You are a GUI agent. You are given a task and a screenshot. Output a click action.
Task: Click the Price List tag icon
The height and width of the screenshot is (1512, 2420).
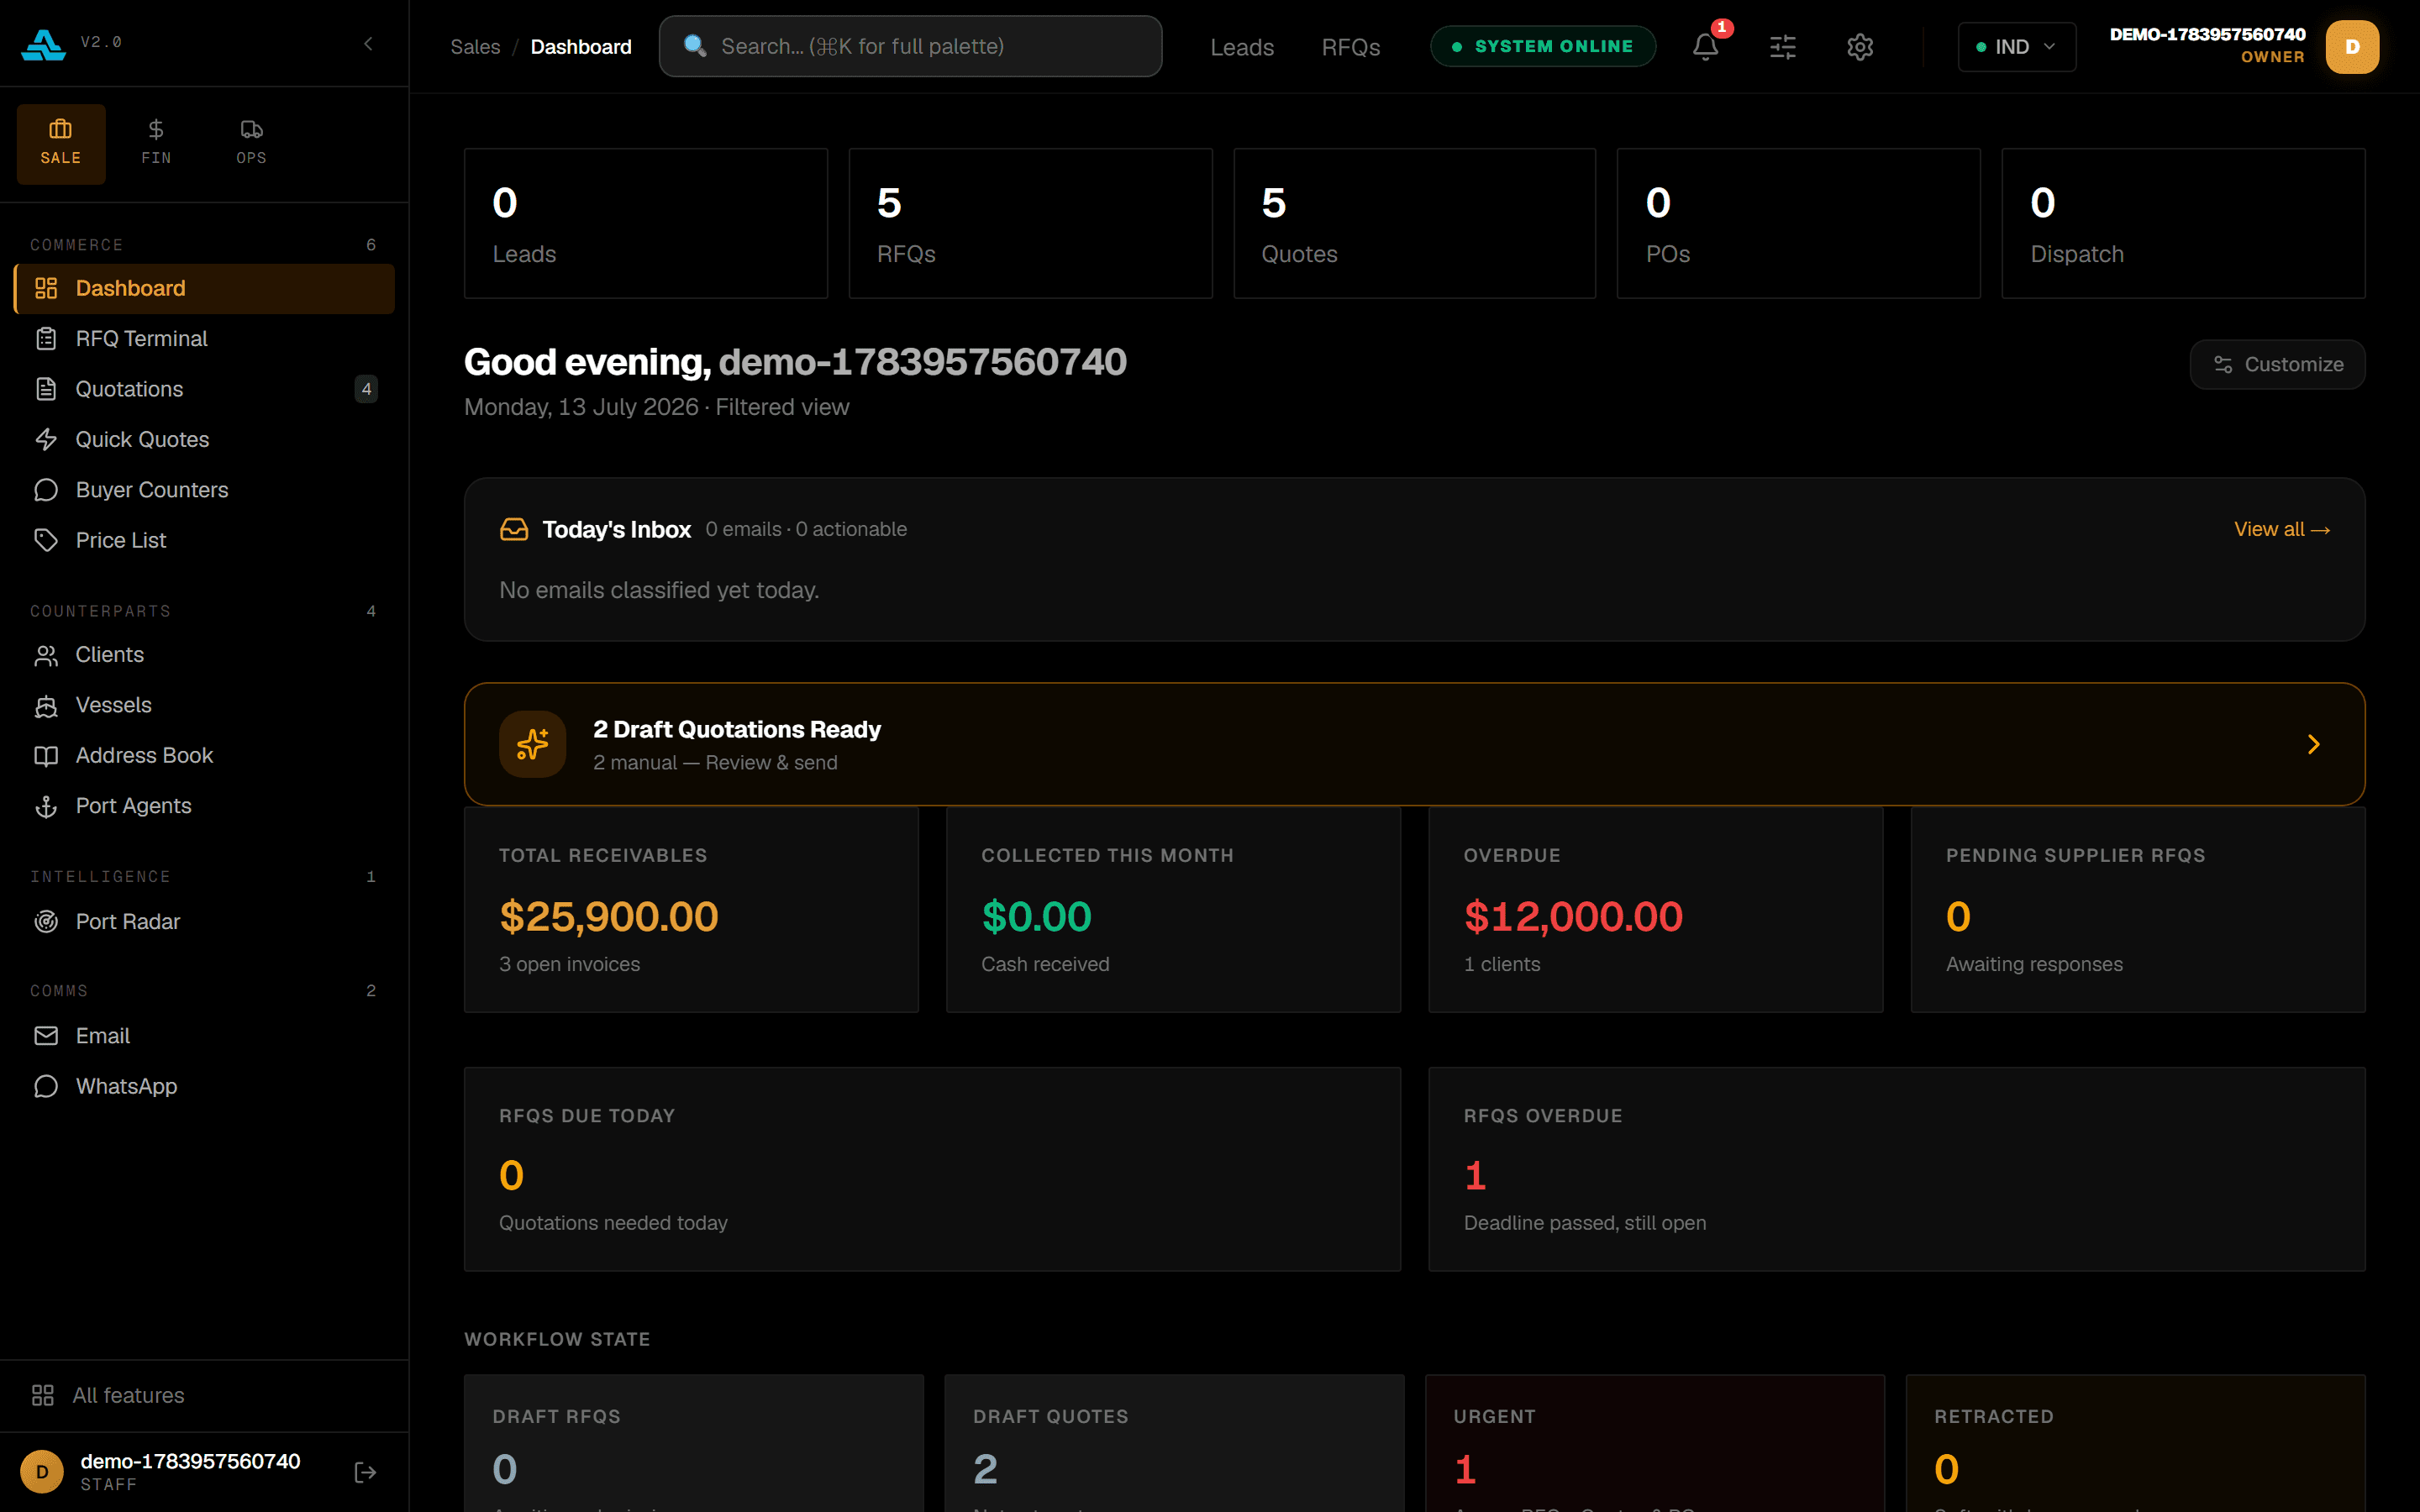46,540
